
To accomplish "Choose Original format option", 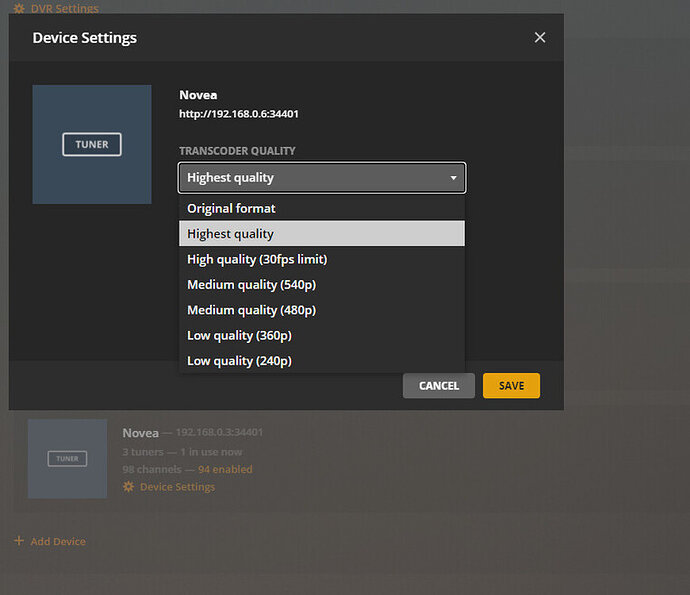I will [322, 208].
